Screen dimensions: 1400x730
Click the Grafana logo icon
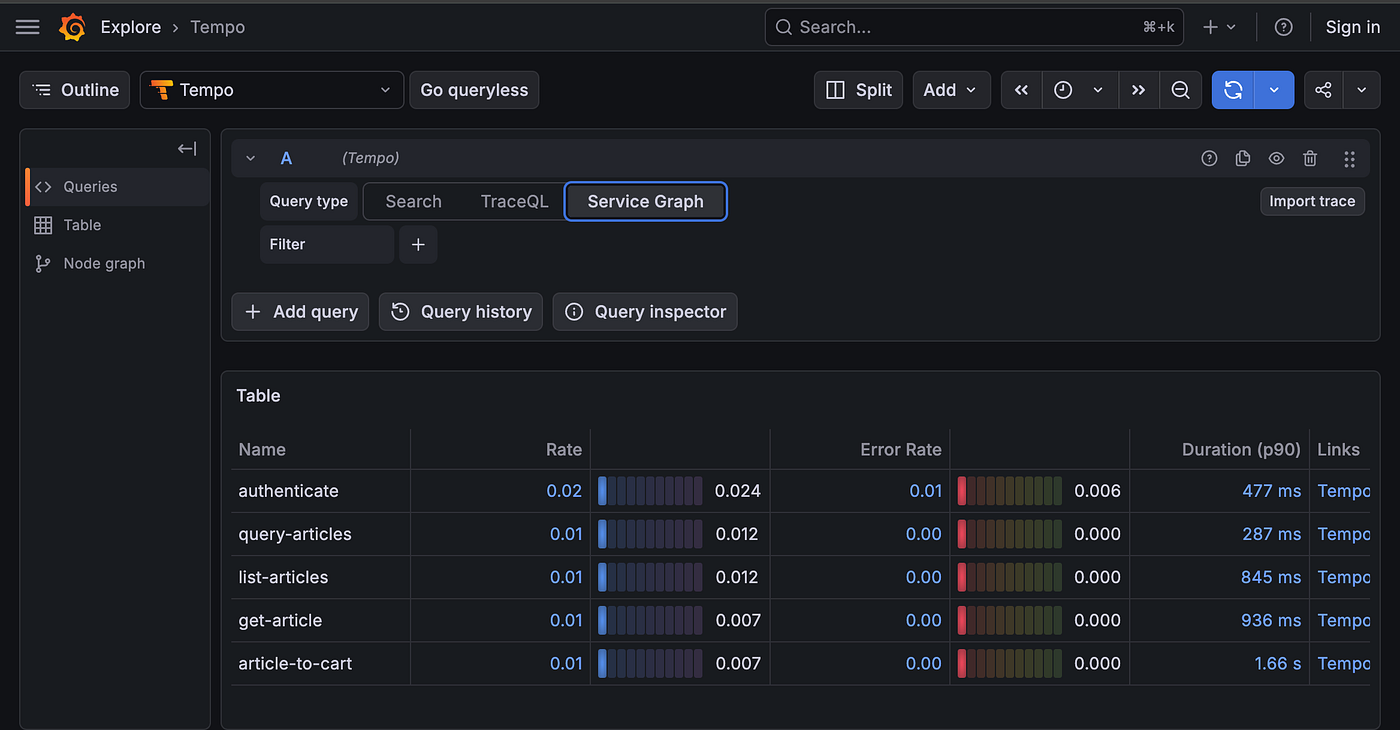[x=72, y=27]
